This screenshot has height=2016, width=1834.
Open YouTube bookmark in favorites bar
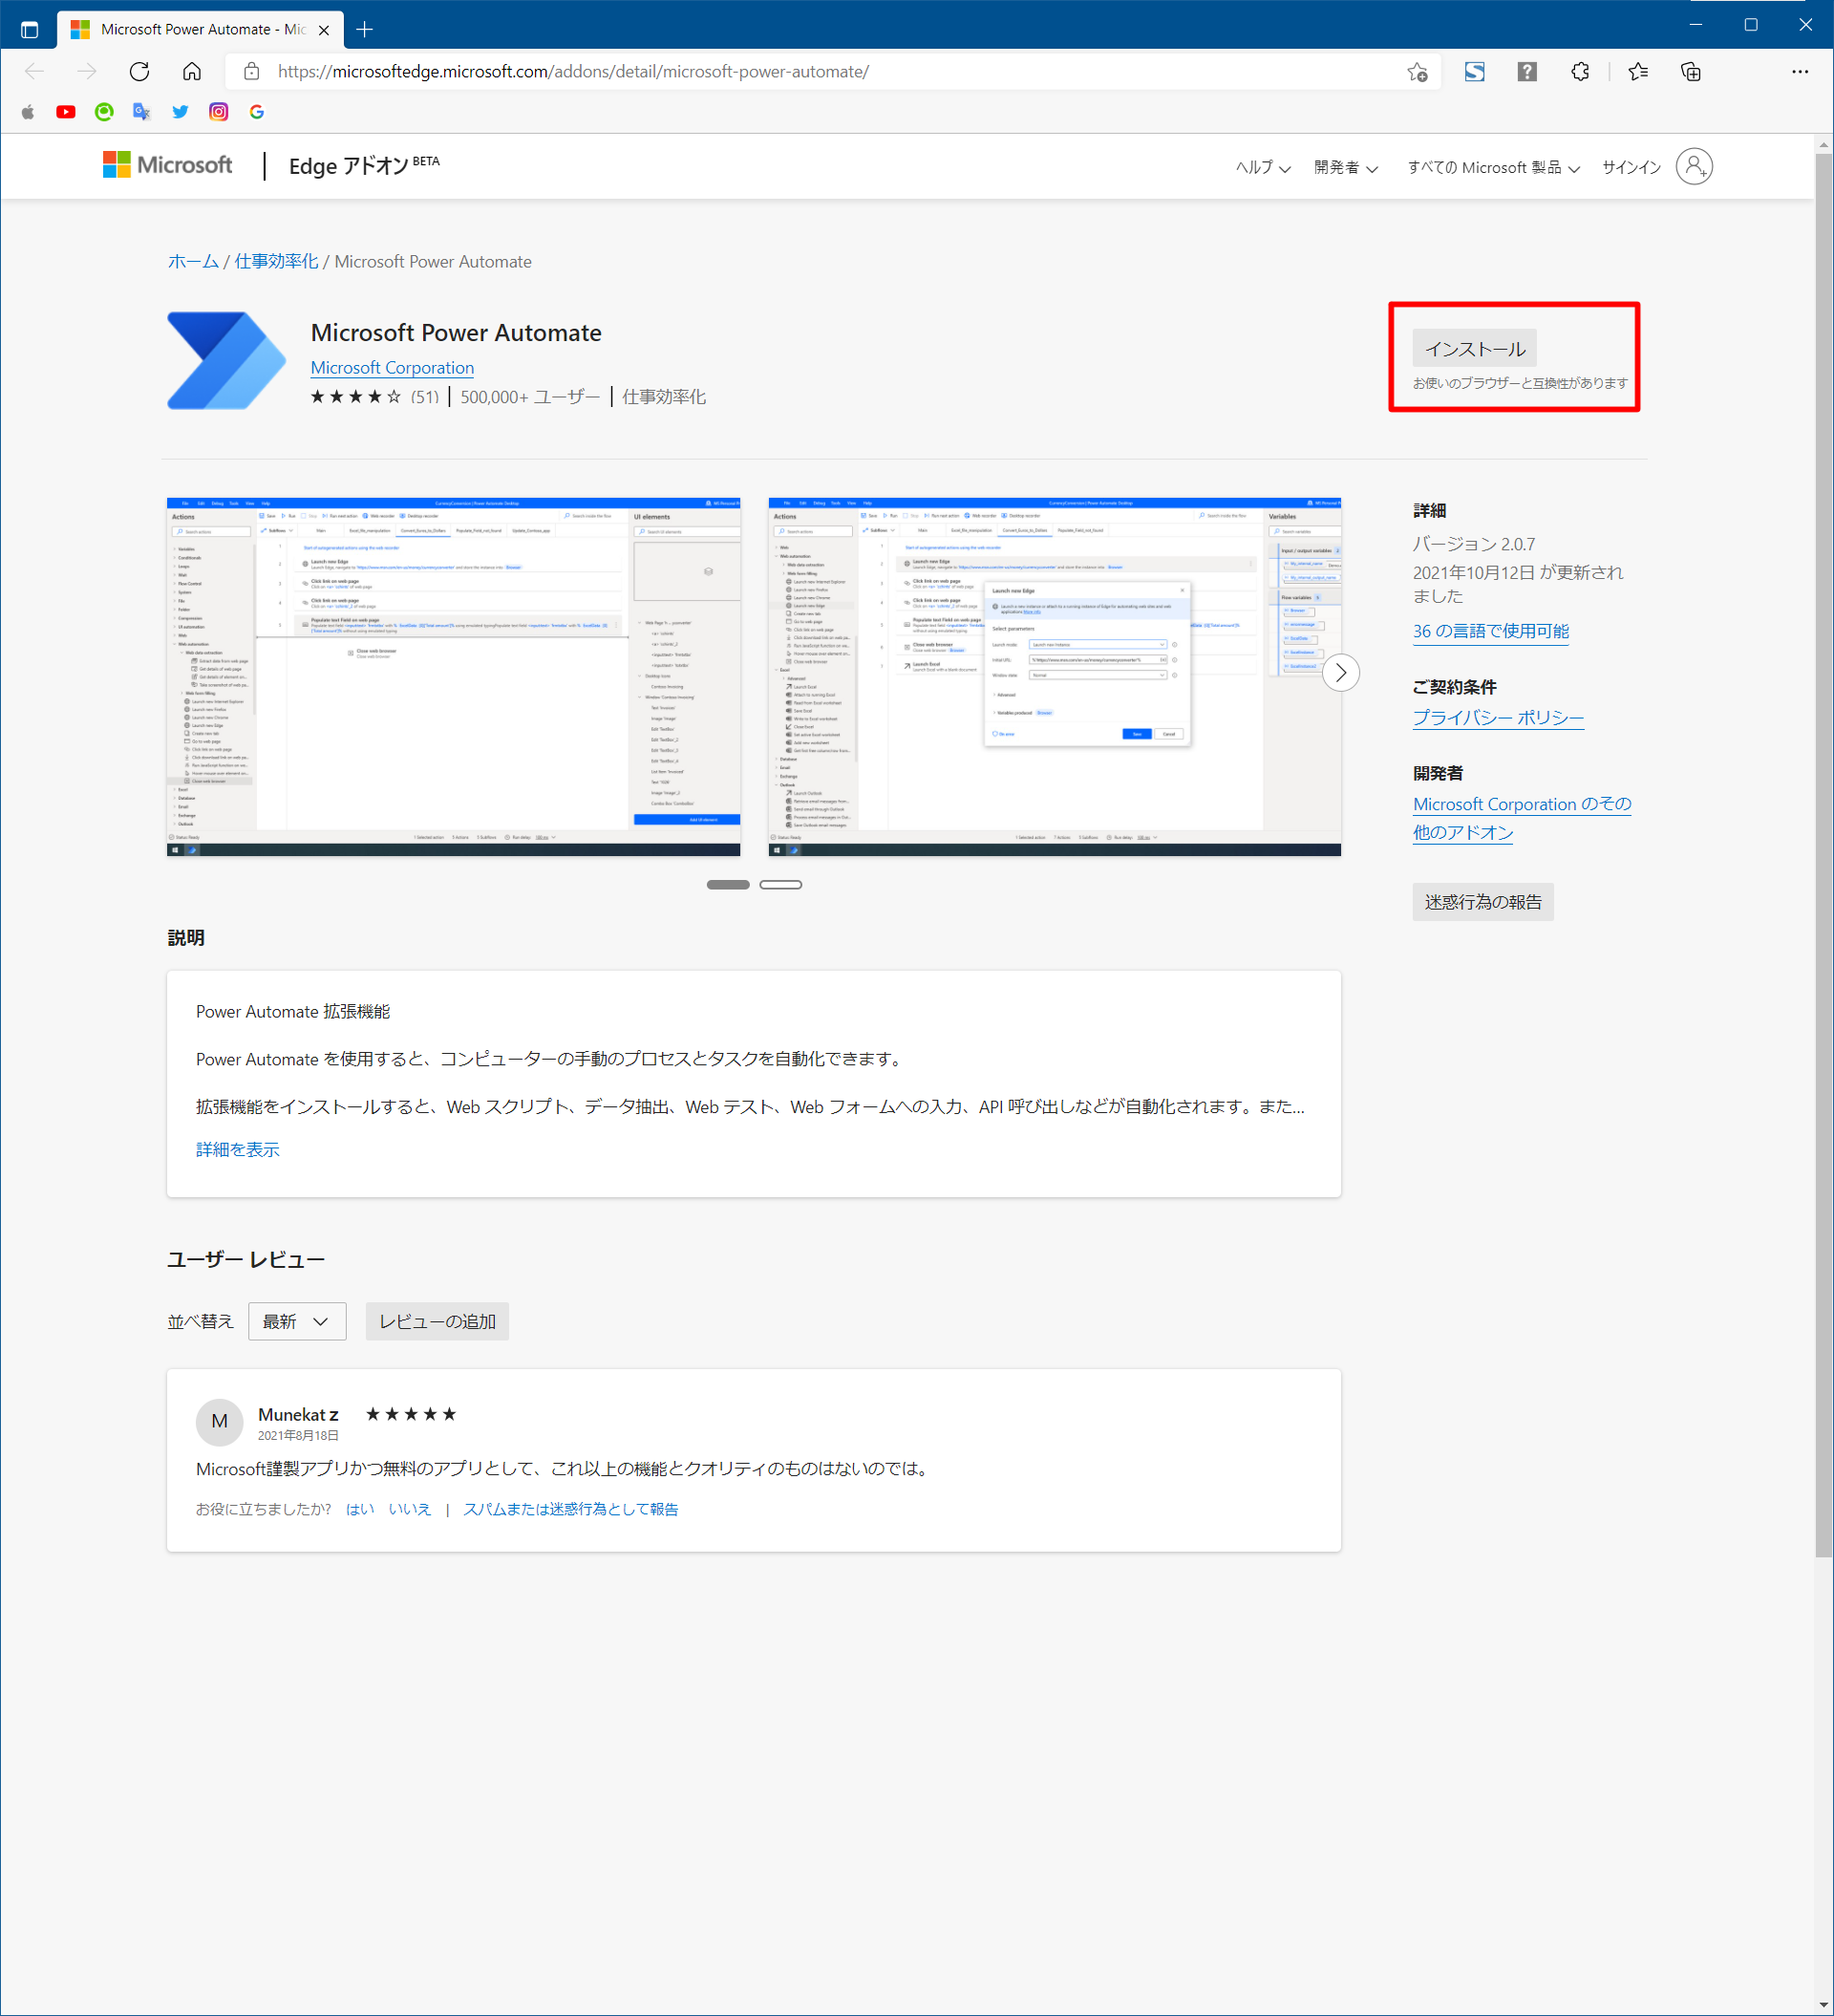pos(66,112)
